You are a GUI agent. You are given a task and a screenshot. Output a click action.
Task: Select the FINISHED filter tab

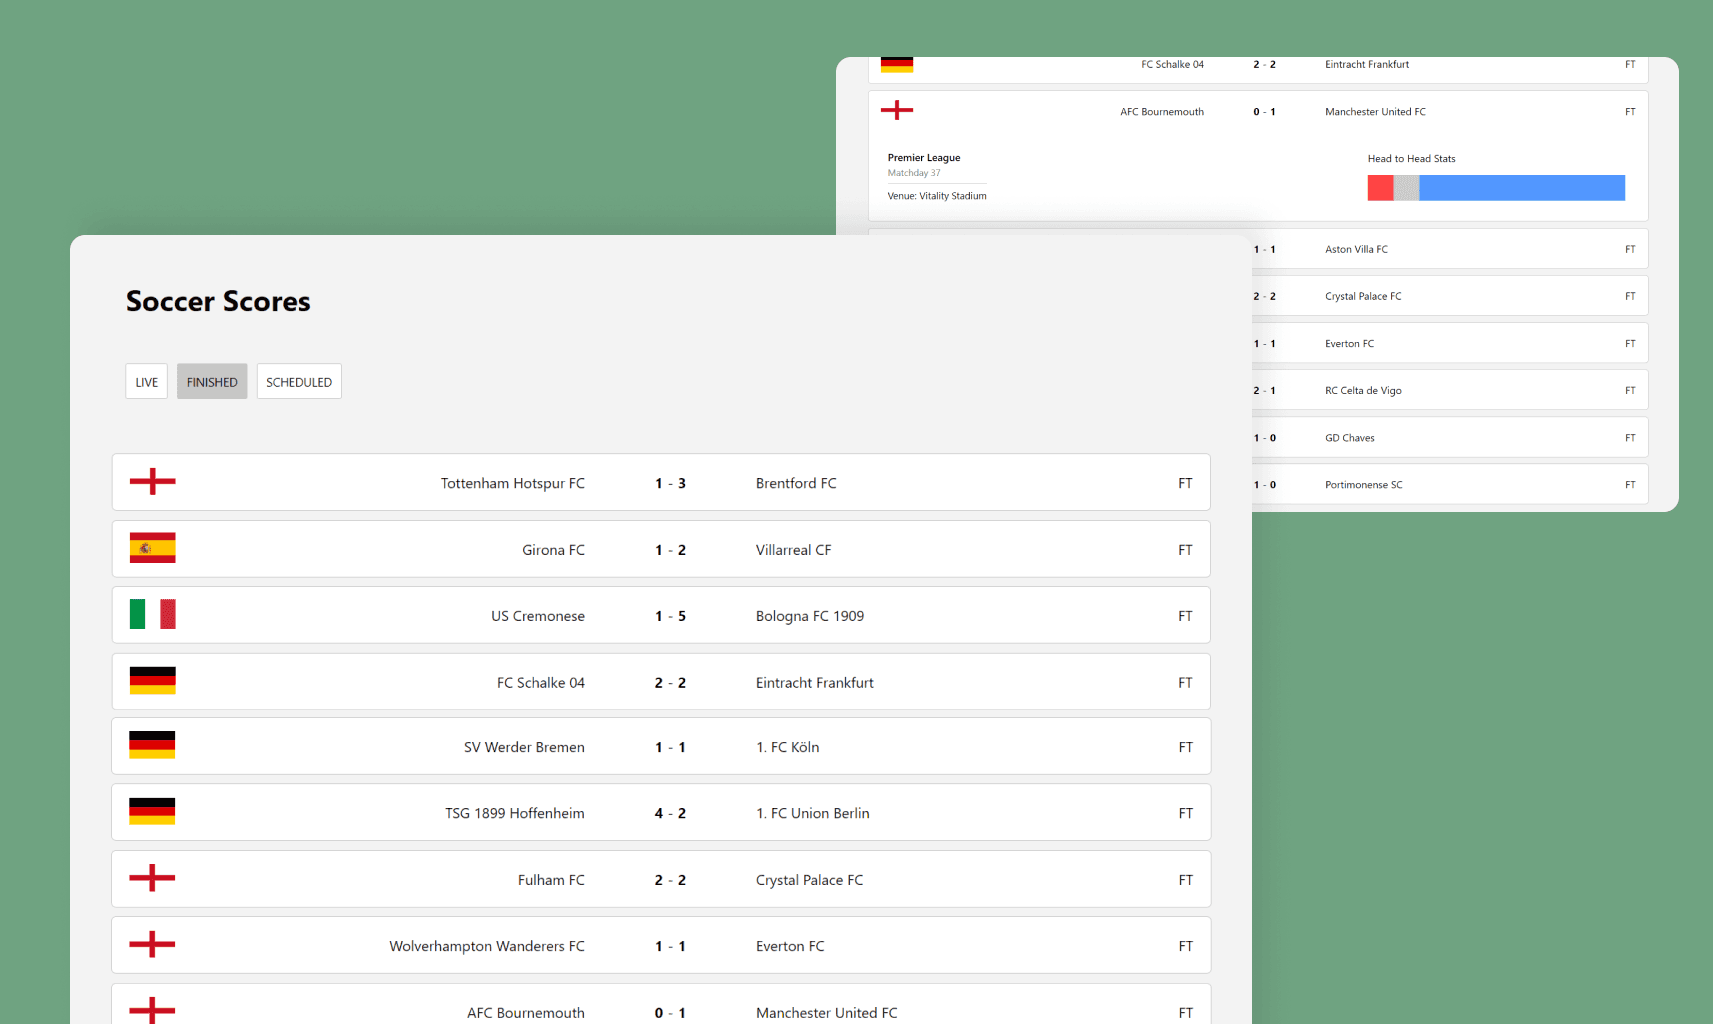tap(212, 382)
